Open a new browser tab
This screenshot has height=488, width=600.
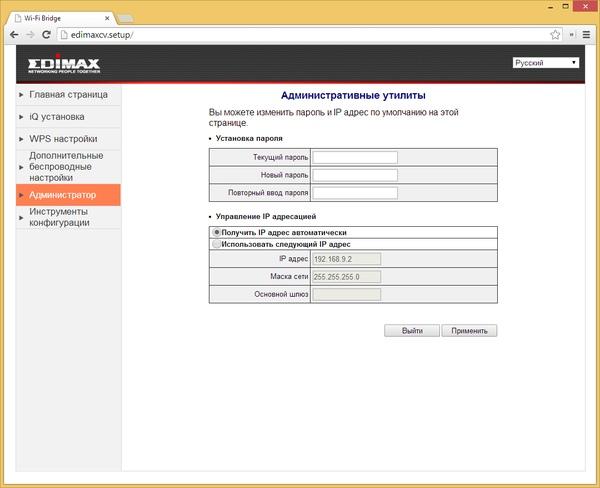click(x=126, y=18)
